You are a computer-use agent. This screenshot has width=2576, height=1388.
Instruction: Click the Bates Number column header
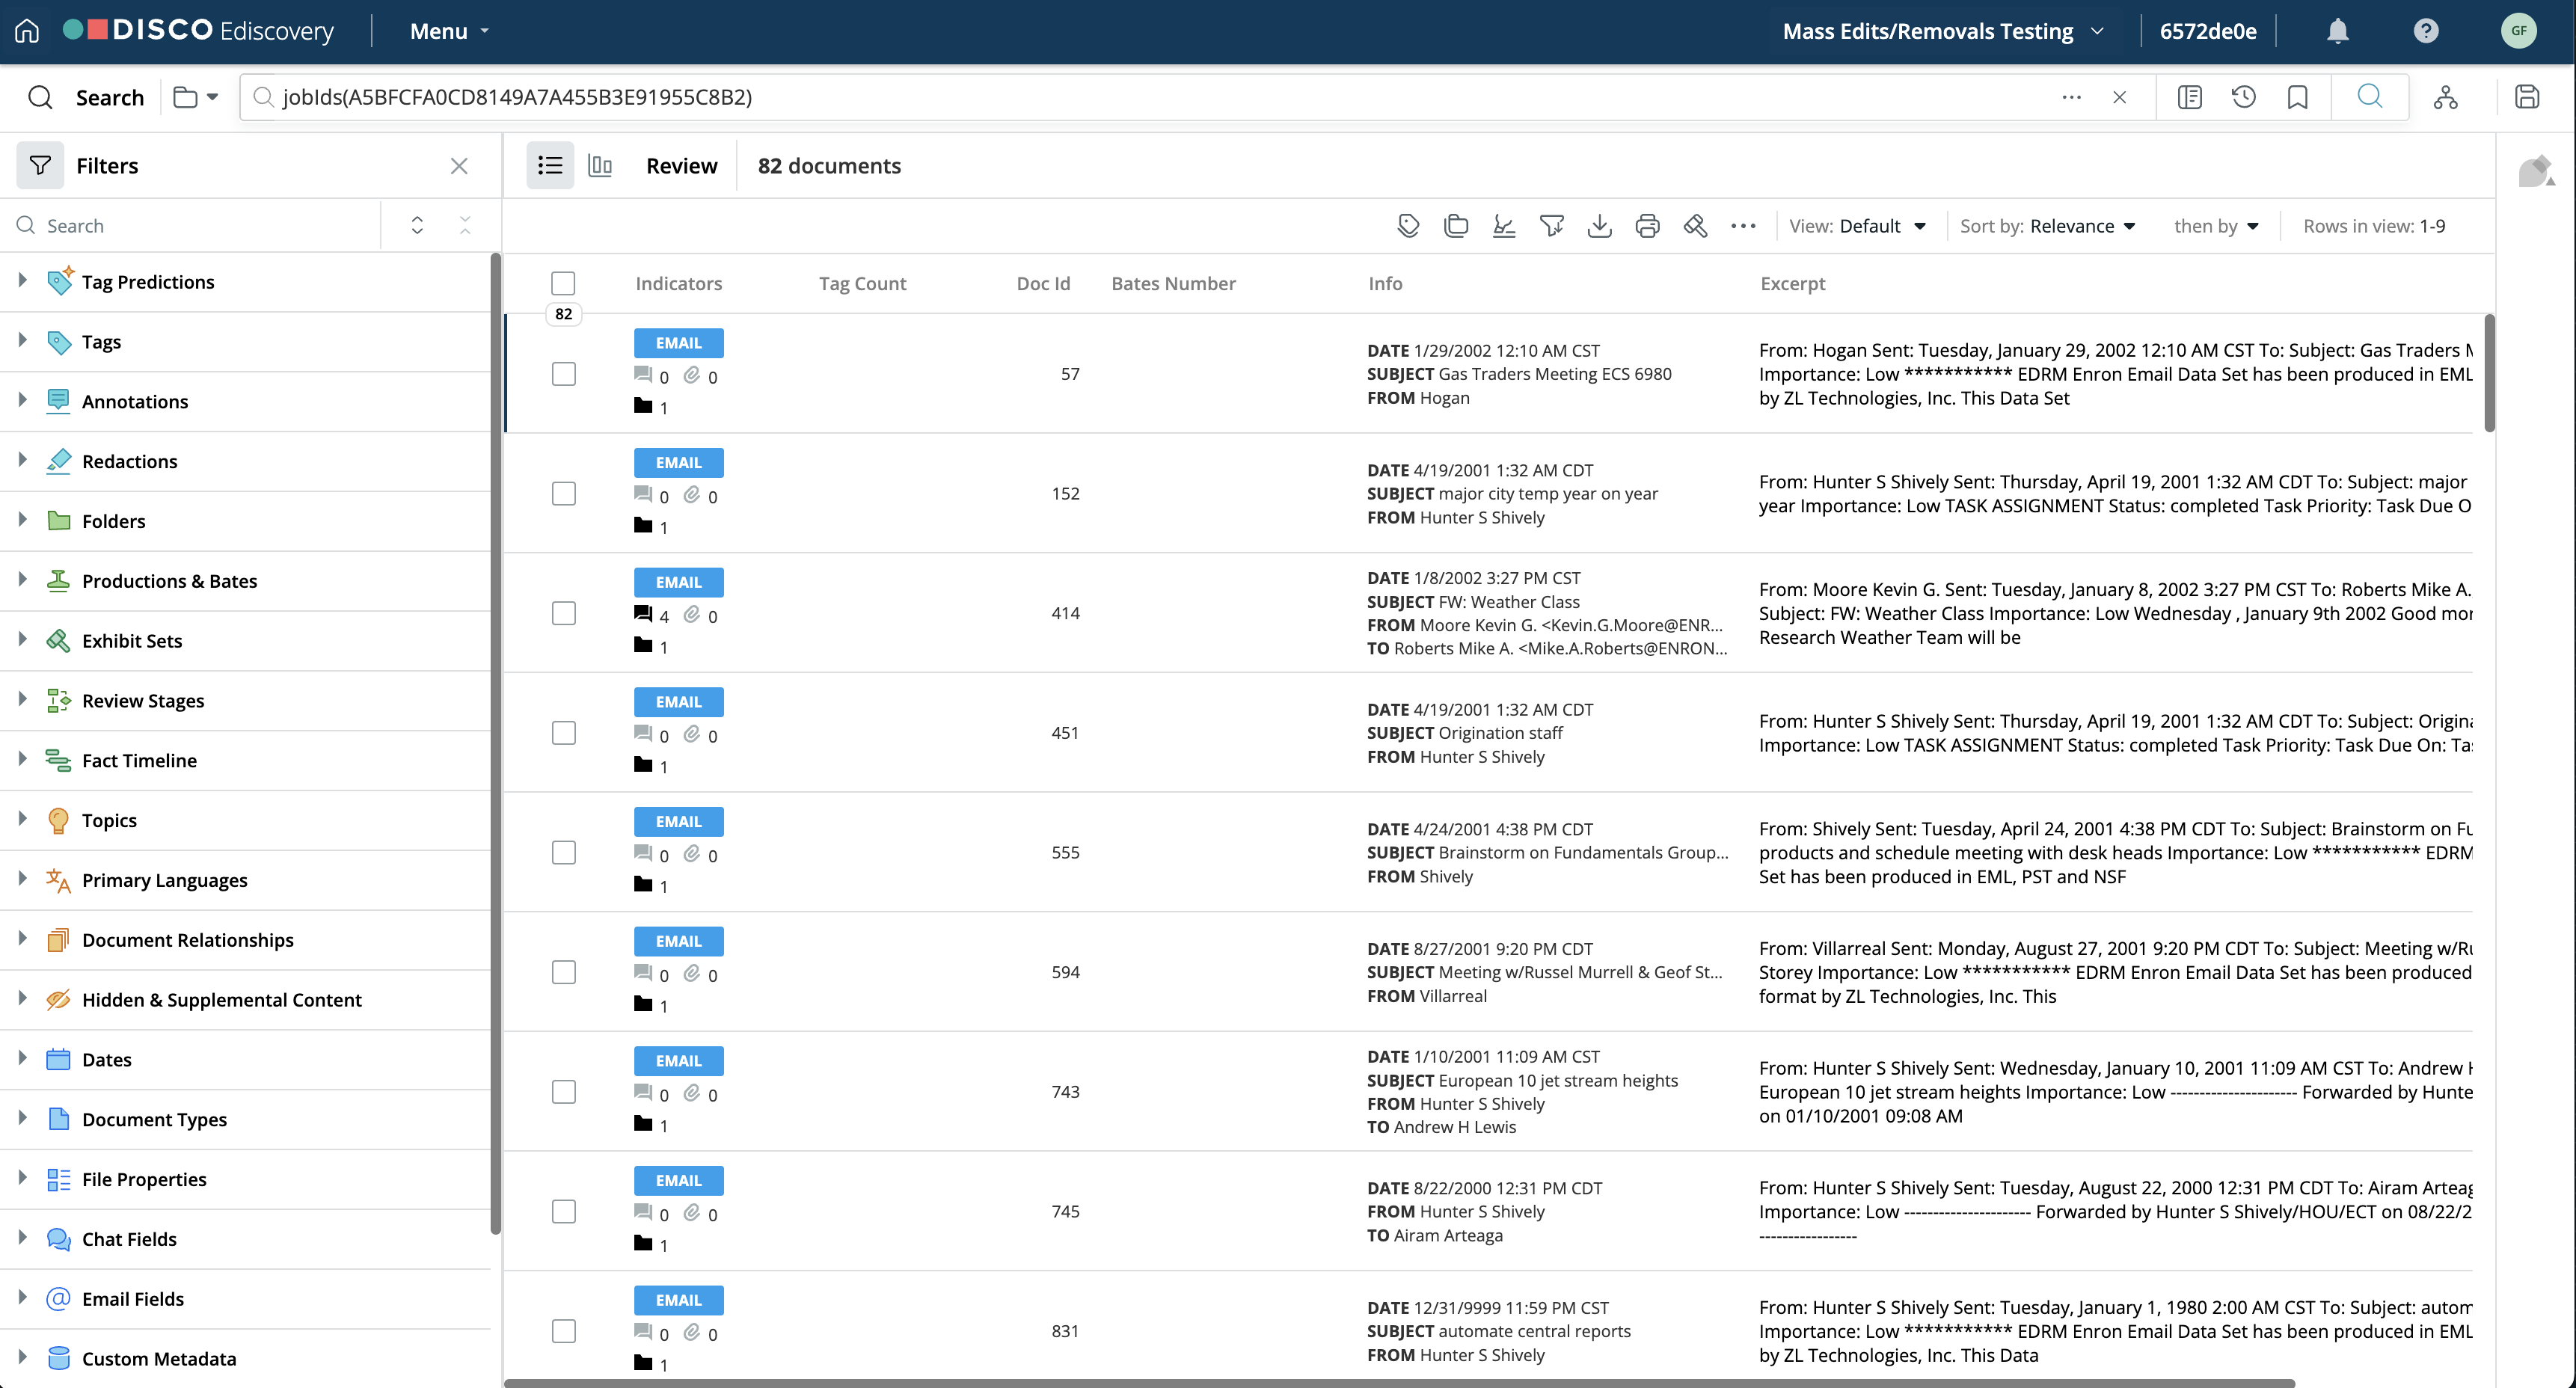1173,283
